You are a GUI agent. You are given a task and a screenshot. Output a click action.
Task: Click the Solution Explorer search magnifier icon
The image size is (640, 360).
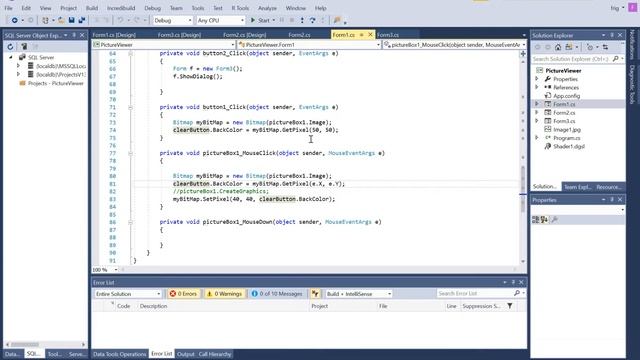616,59
